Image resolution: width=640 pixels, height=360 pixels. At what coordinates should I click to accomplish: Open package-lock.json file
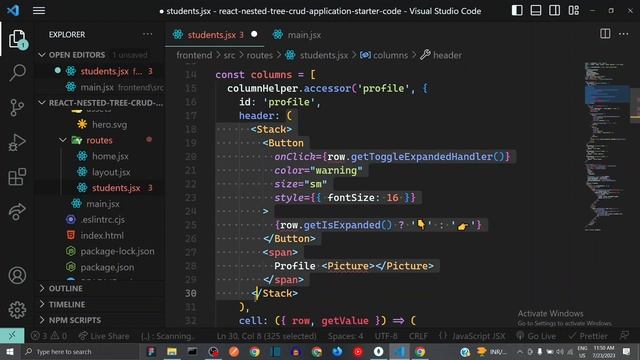pyautogui.click(x=101, y=251)
